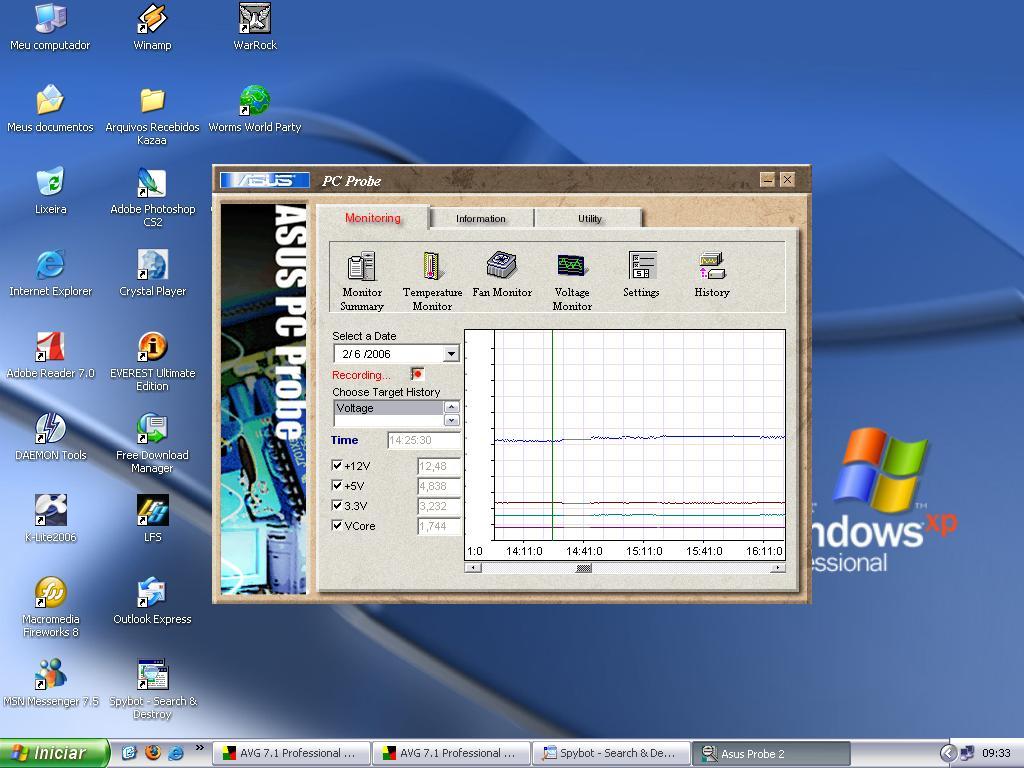The height and width of the screenshot is (768, 1024).
Task: Uncheck the VCore voltage checkbox
Action: pos(337,525)
